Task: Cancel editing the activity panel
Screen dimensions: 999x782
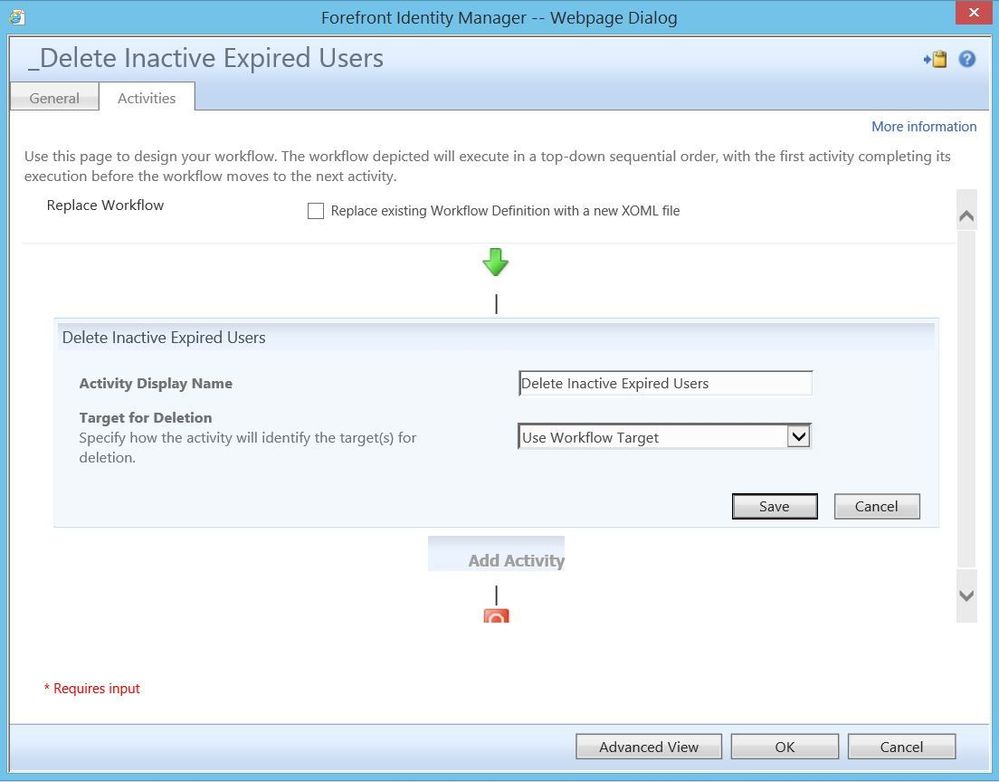Action: [x=877, y=506]
